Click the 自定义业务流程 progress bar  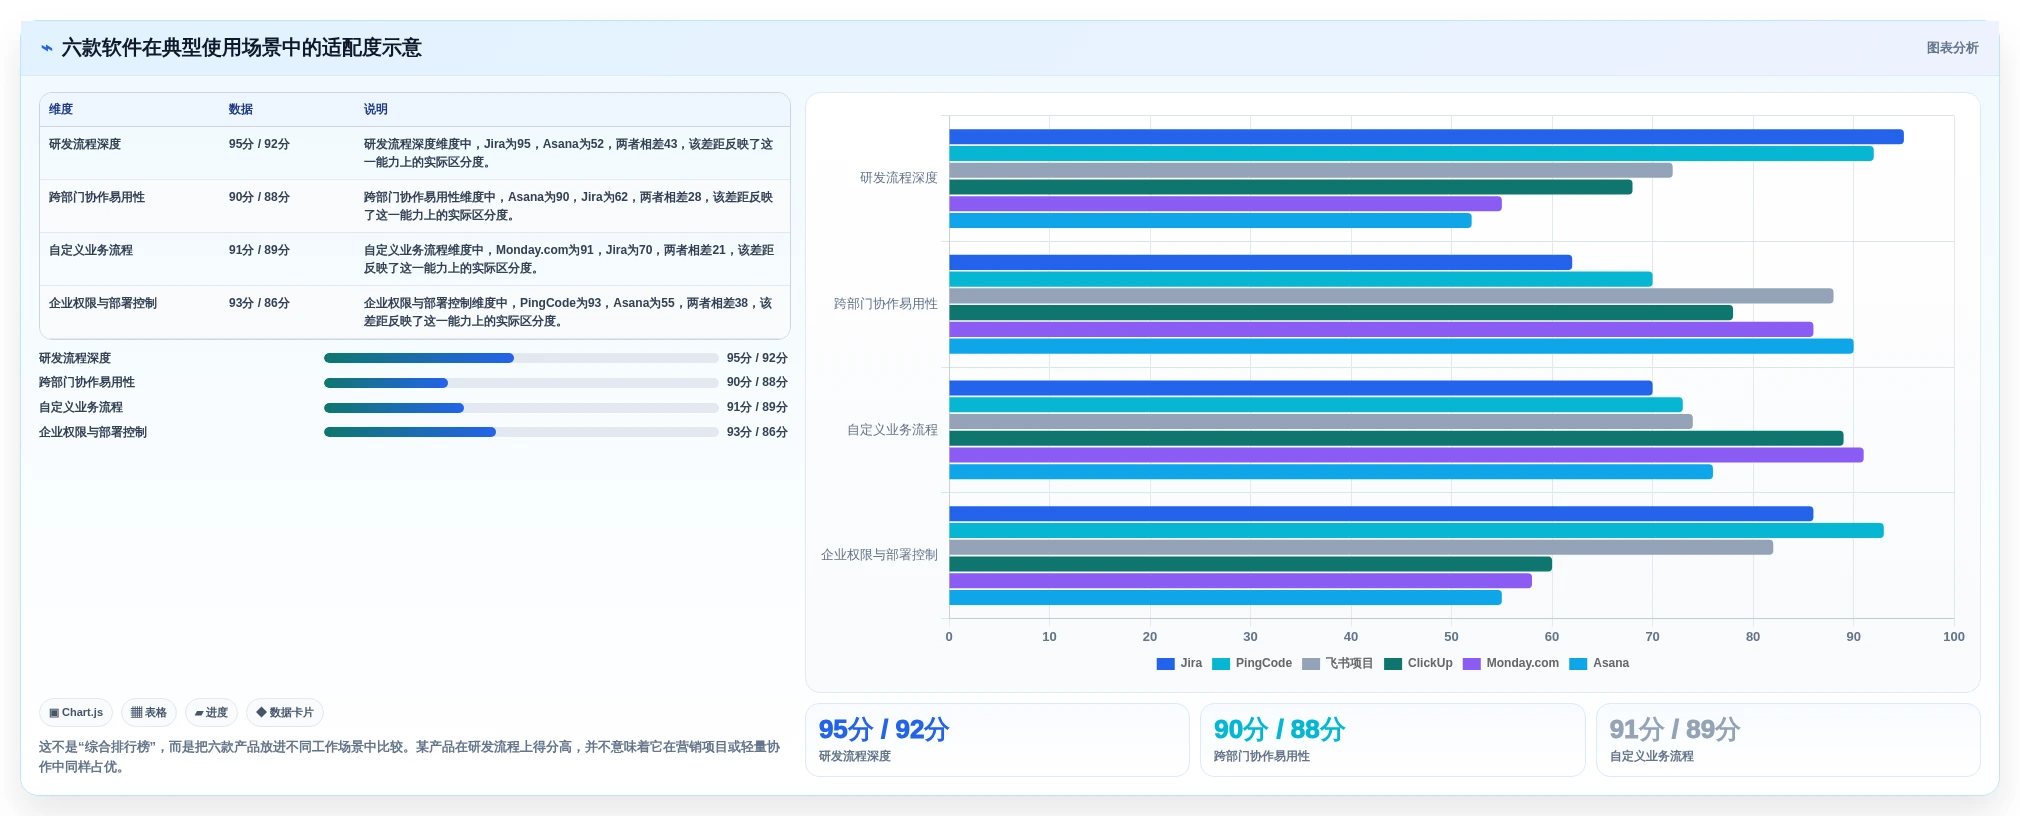pos(521,408)
